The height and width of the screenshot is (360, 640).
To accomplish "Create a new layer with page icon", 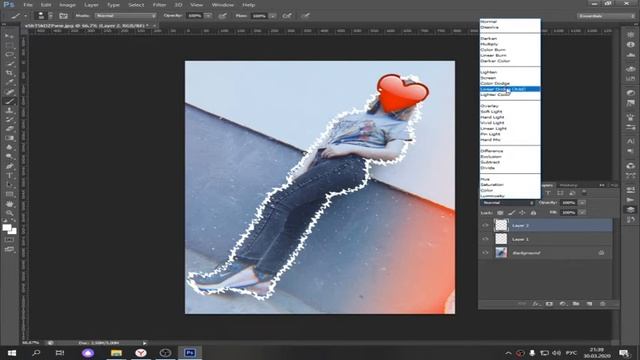I will tap(589, 304).
